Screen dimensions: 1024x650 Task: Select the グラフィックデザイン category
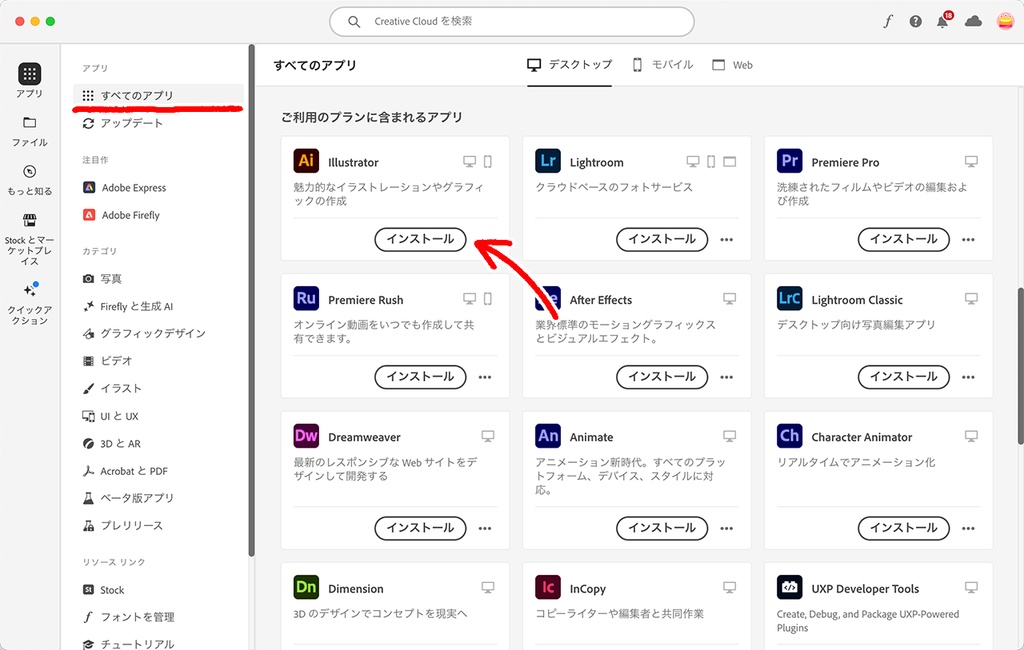(144, 333)
